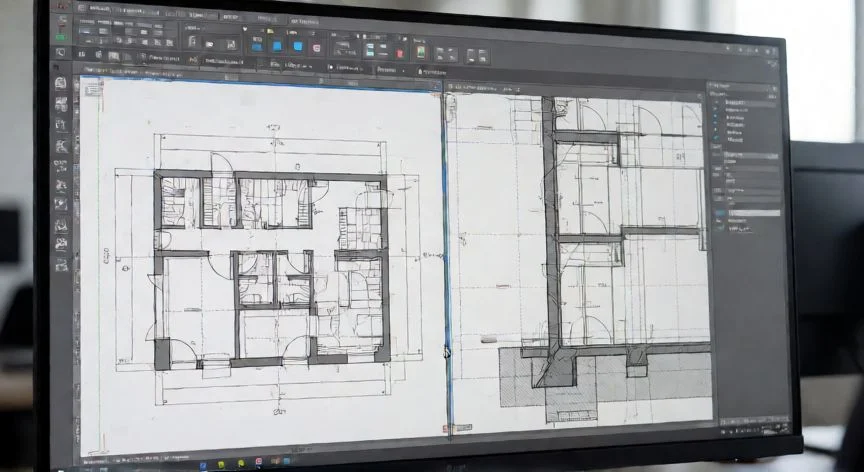Click the teal stacked-sheets icon in the ribbon

click(x=370, y=50)
